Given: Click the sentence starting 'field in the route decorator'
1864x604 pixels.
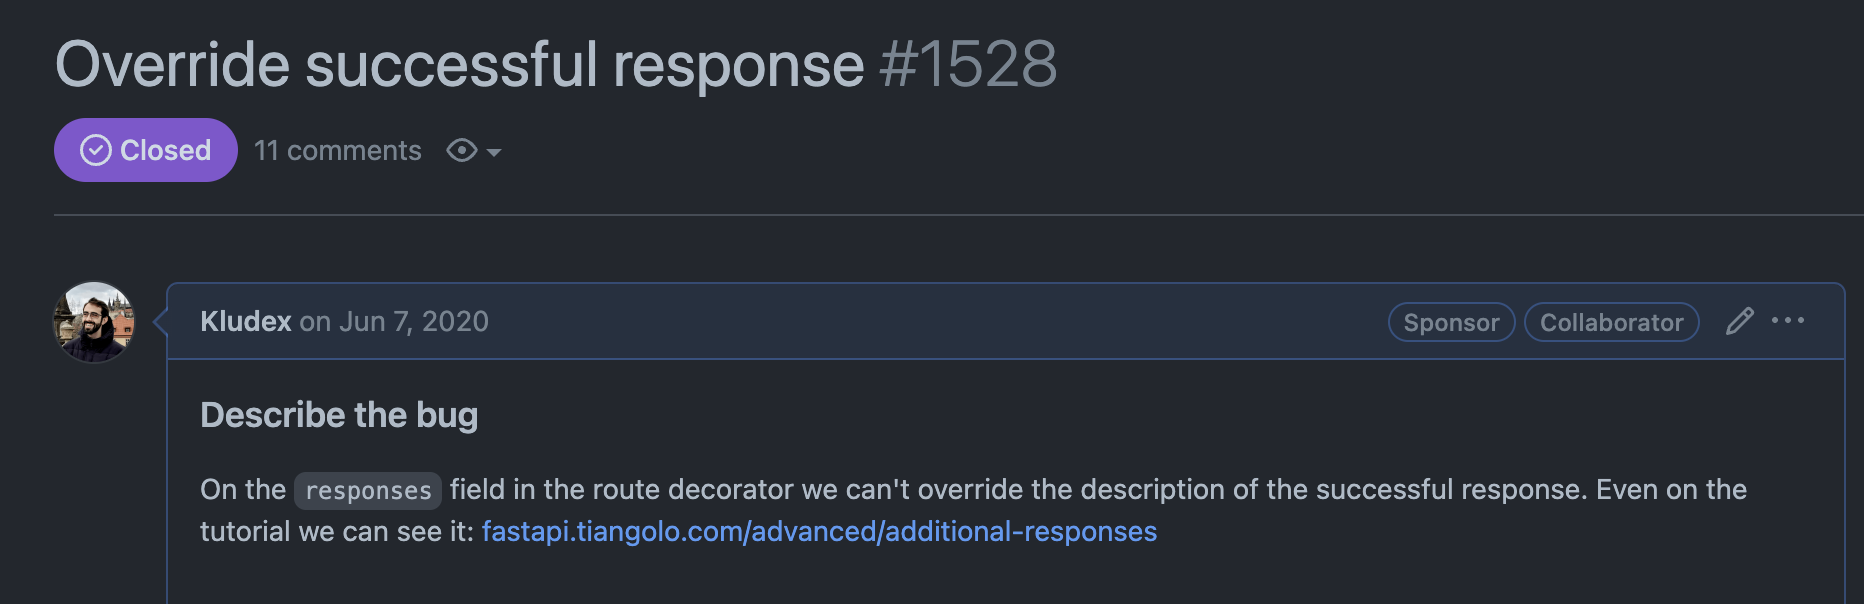Looking at the screenshot, I should click(x=1000, y=490).
